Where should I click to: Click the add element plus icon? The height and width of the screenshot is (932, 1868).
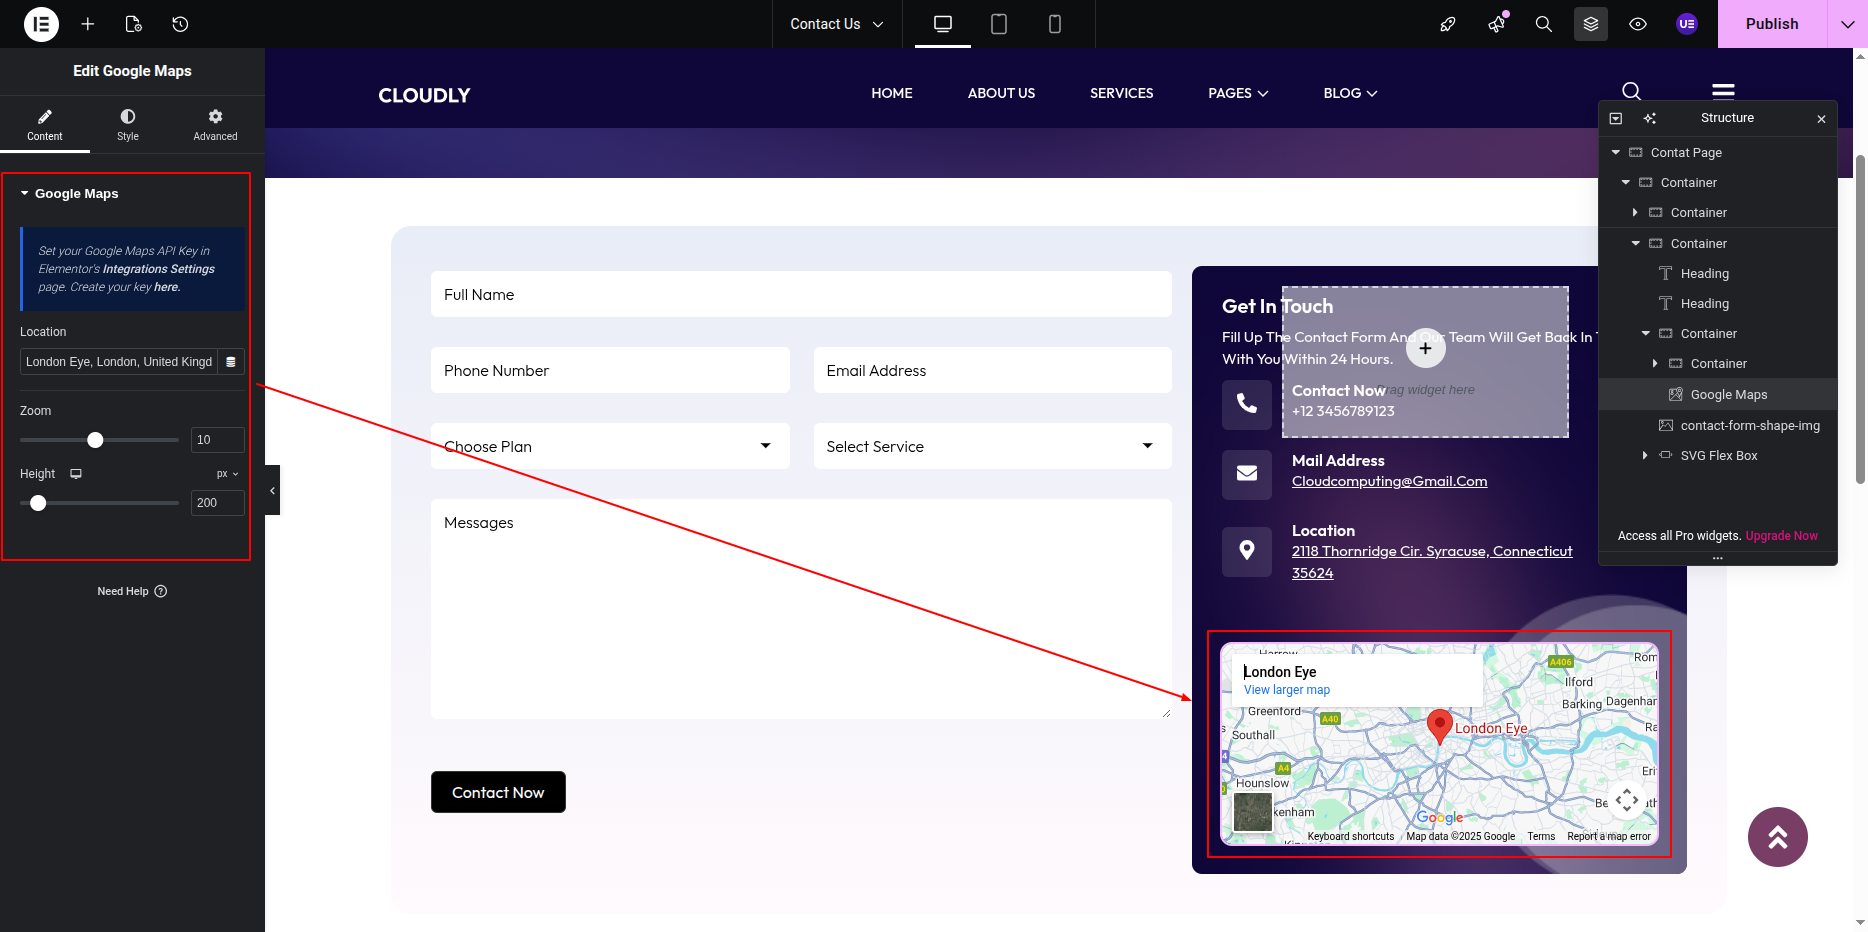88,24
